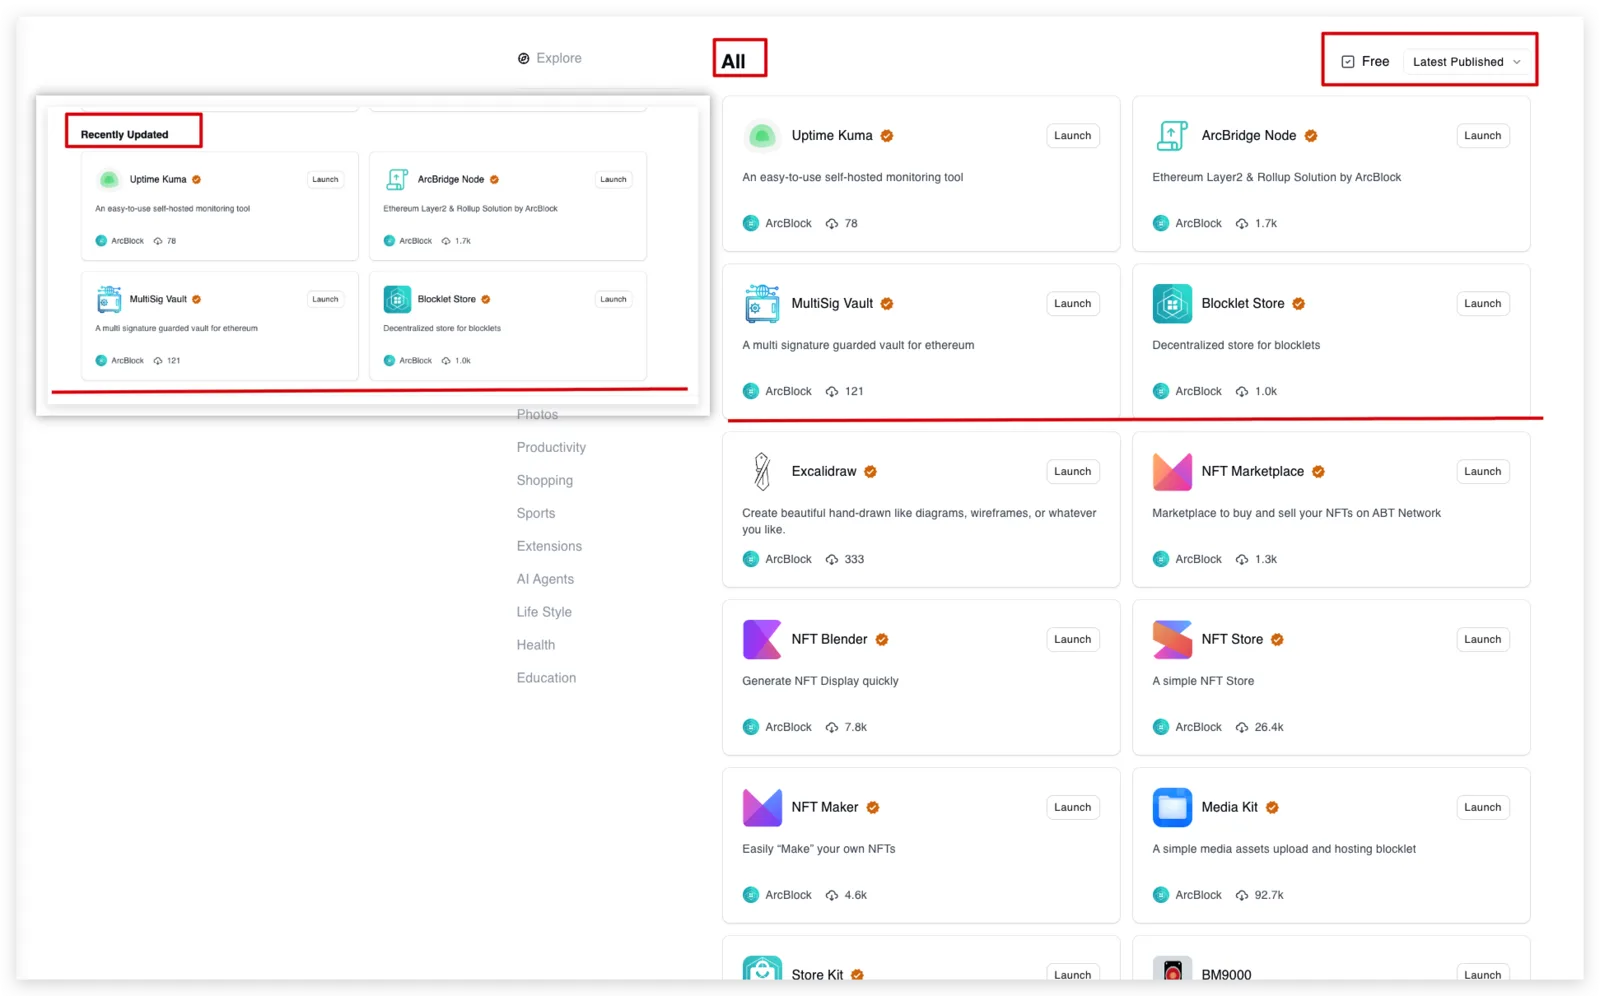This screenshot has width=1600, height=996.
Task: Launch Blocklet Store in Recently Updated panel
Action: 613,299
